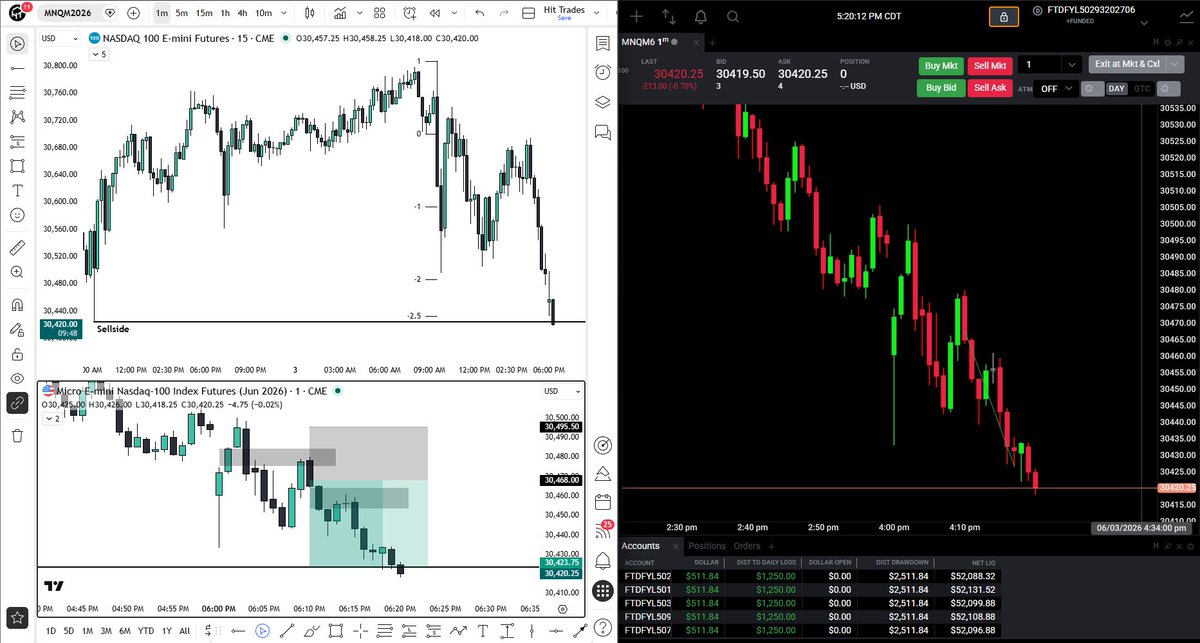The image size is (1200, 643).
Task: Open the favorites star toolbar button
Action: (x=17, y=617)
